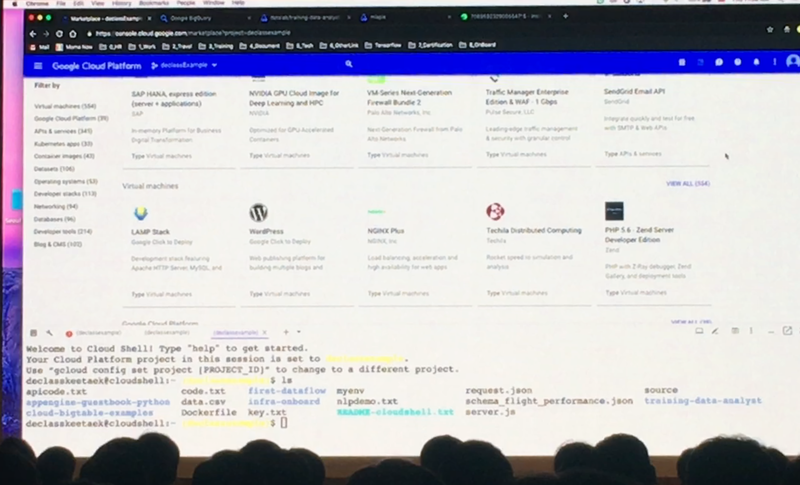This screenshot has width=800, height=485.
Task: Click the Techila Distributed Computing logo
Action: click(495, 211)
